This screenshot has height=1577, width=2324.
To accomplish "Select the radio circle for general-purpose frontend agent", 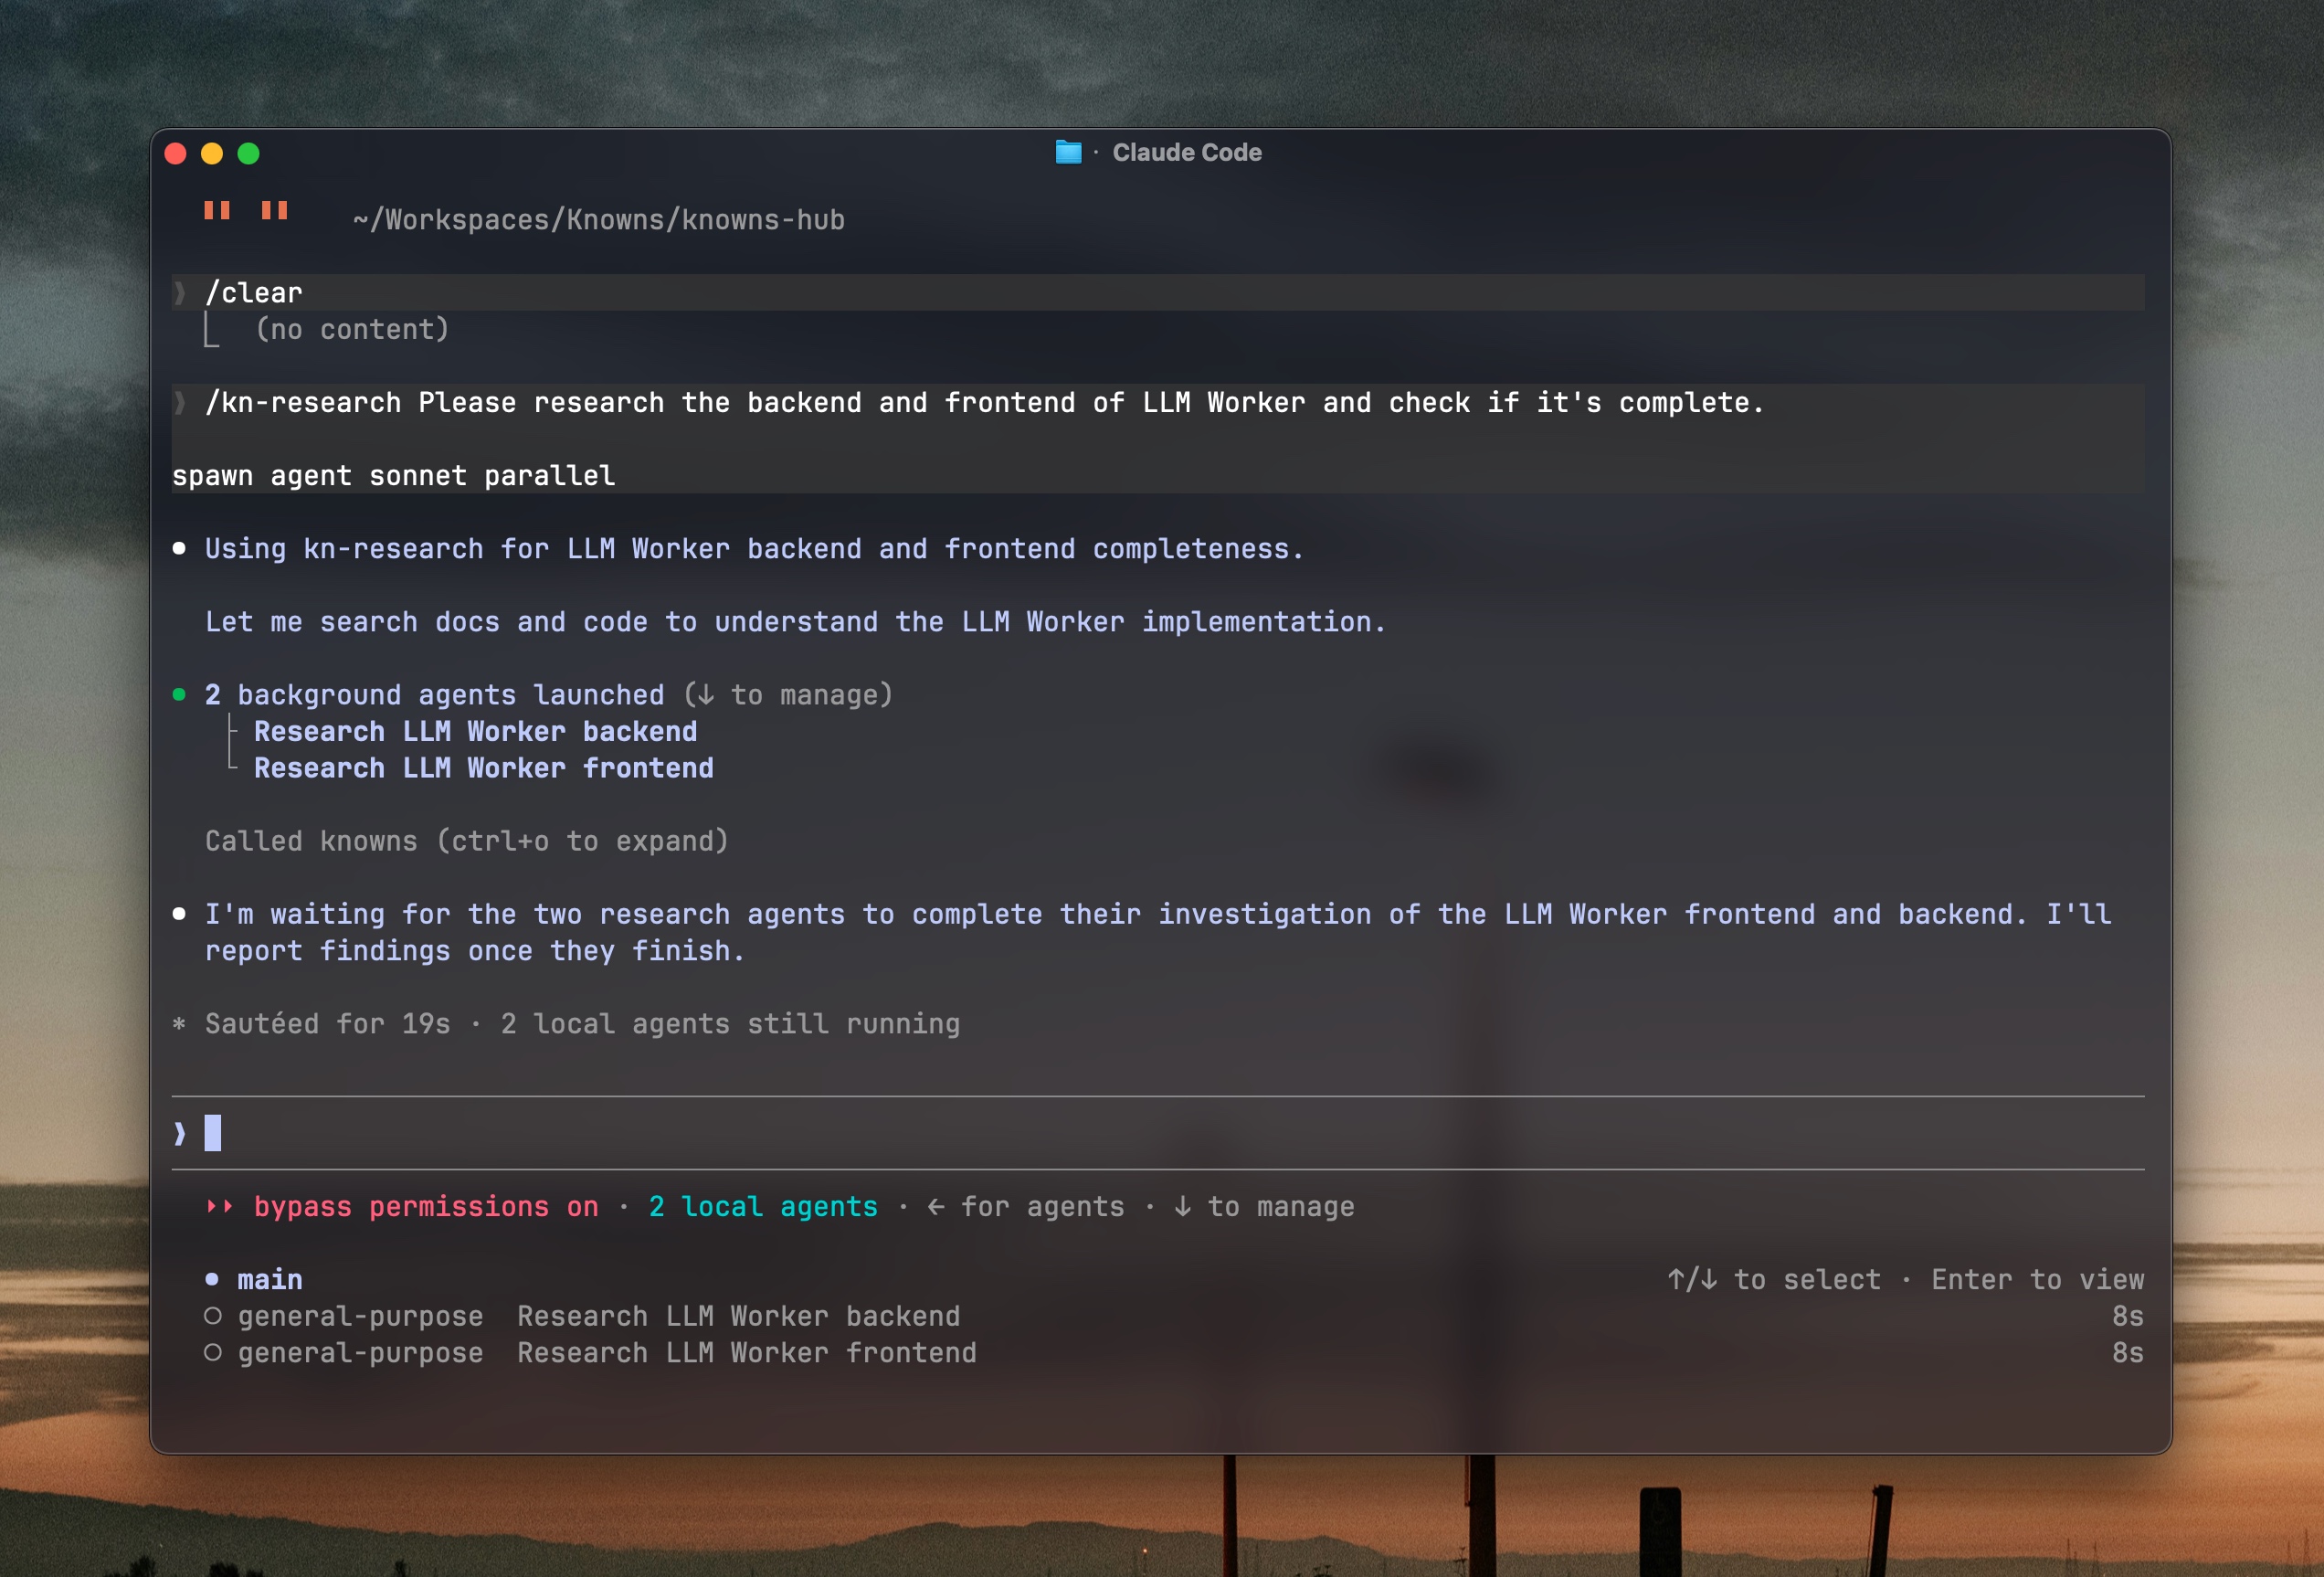I will (x=212, y=1352).
